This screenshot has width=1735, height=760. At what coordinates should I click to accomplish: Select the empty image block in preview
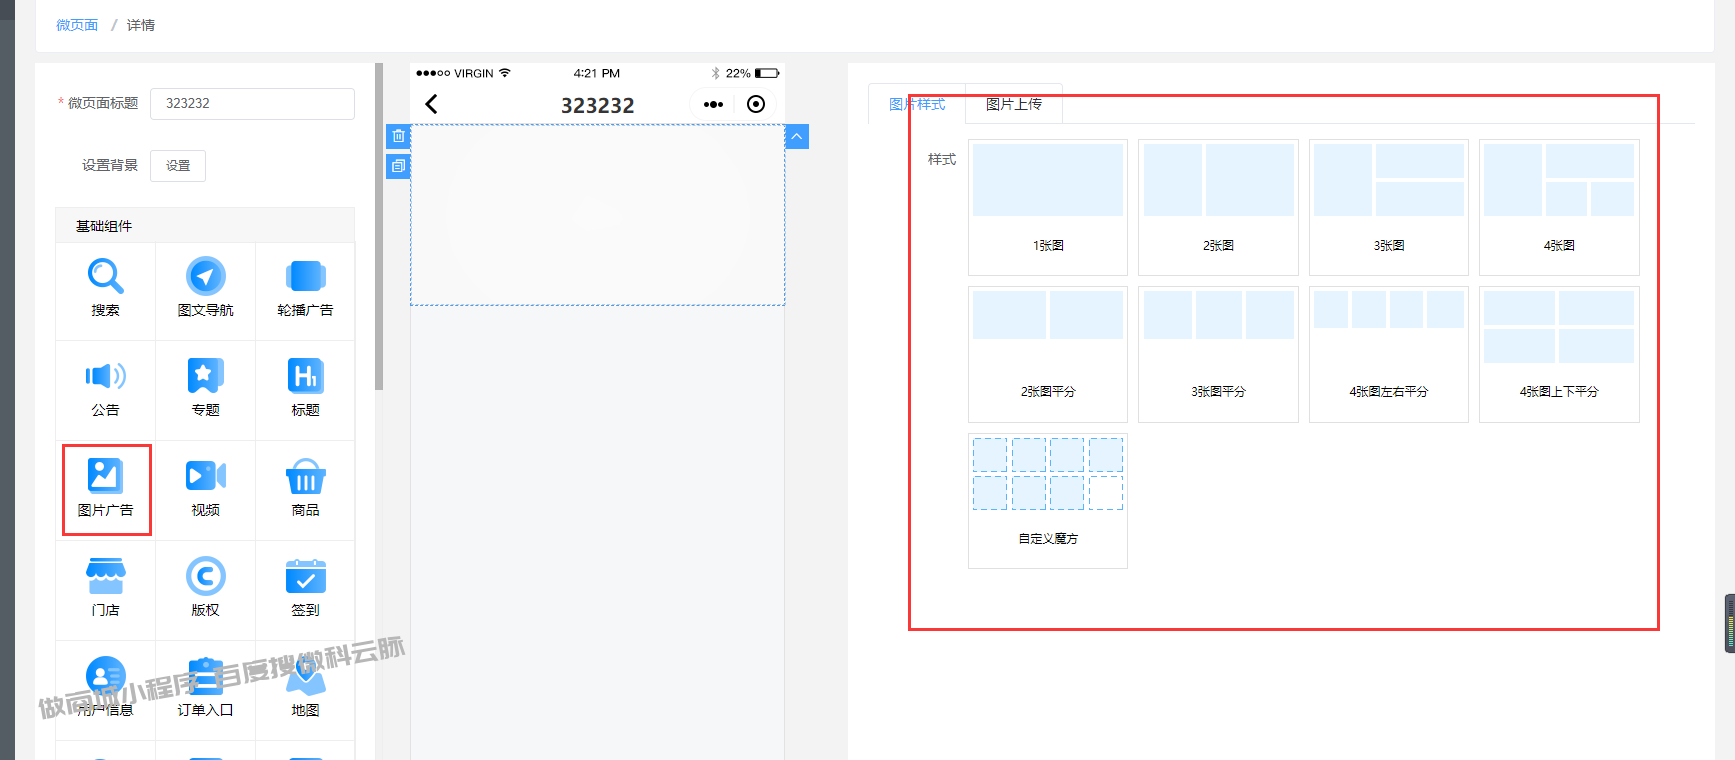pos(598,215)
